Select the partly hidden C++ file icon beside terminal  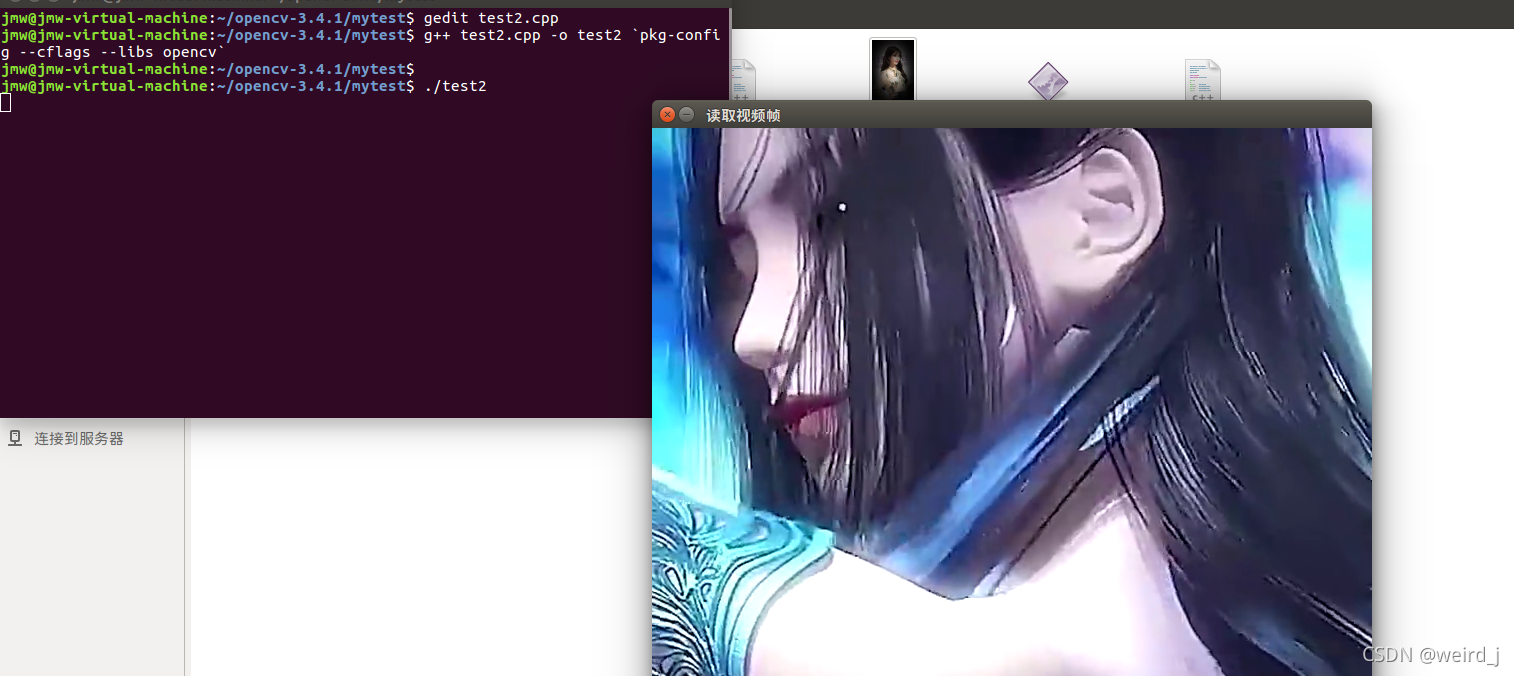[x=743, y=80]
